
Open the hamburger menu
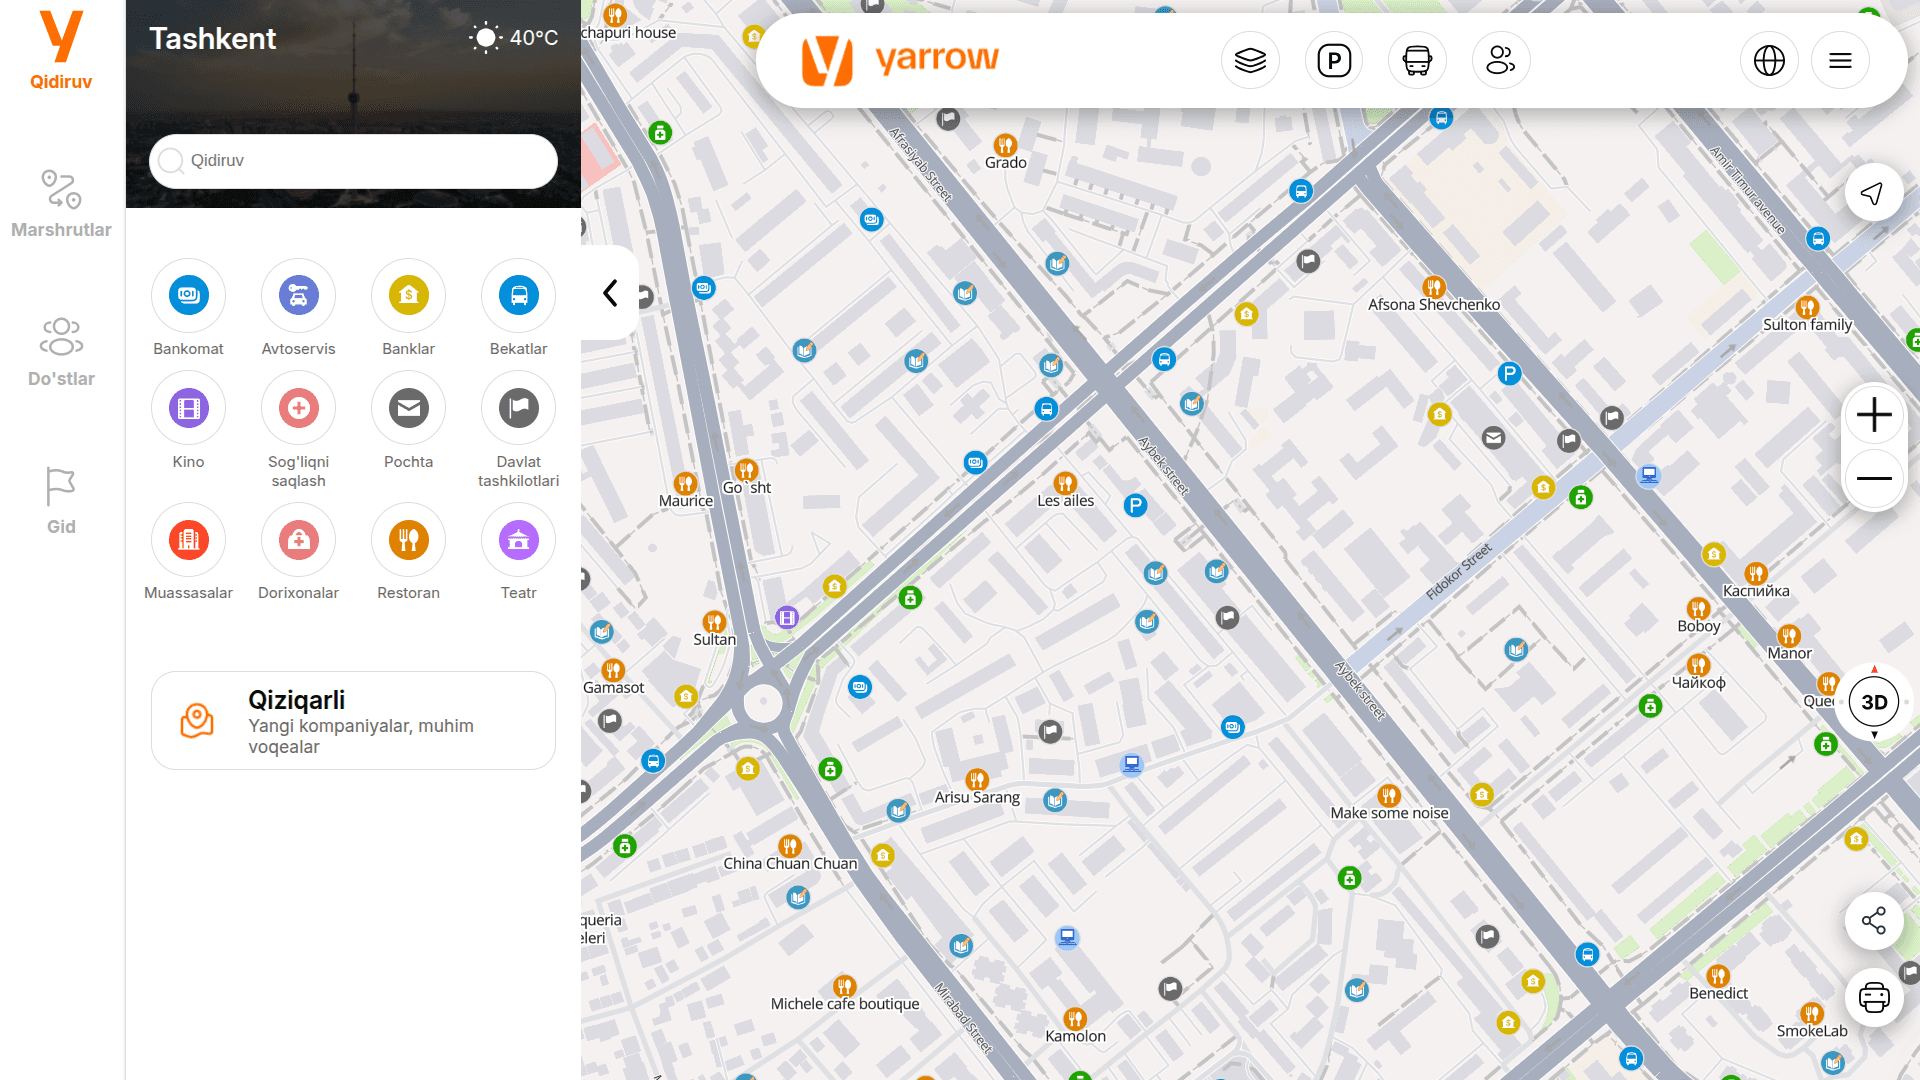click(1840, 61)
